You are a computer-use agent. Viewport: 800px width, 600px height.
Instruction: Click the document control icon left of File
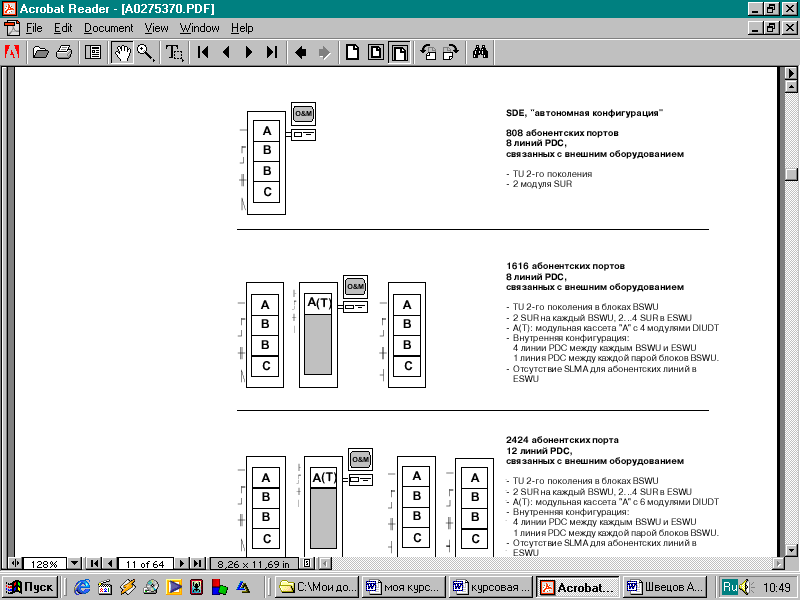12,28
